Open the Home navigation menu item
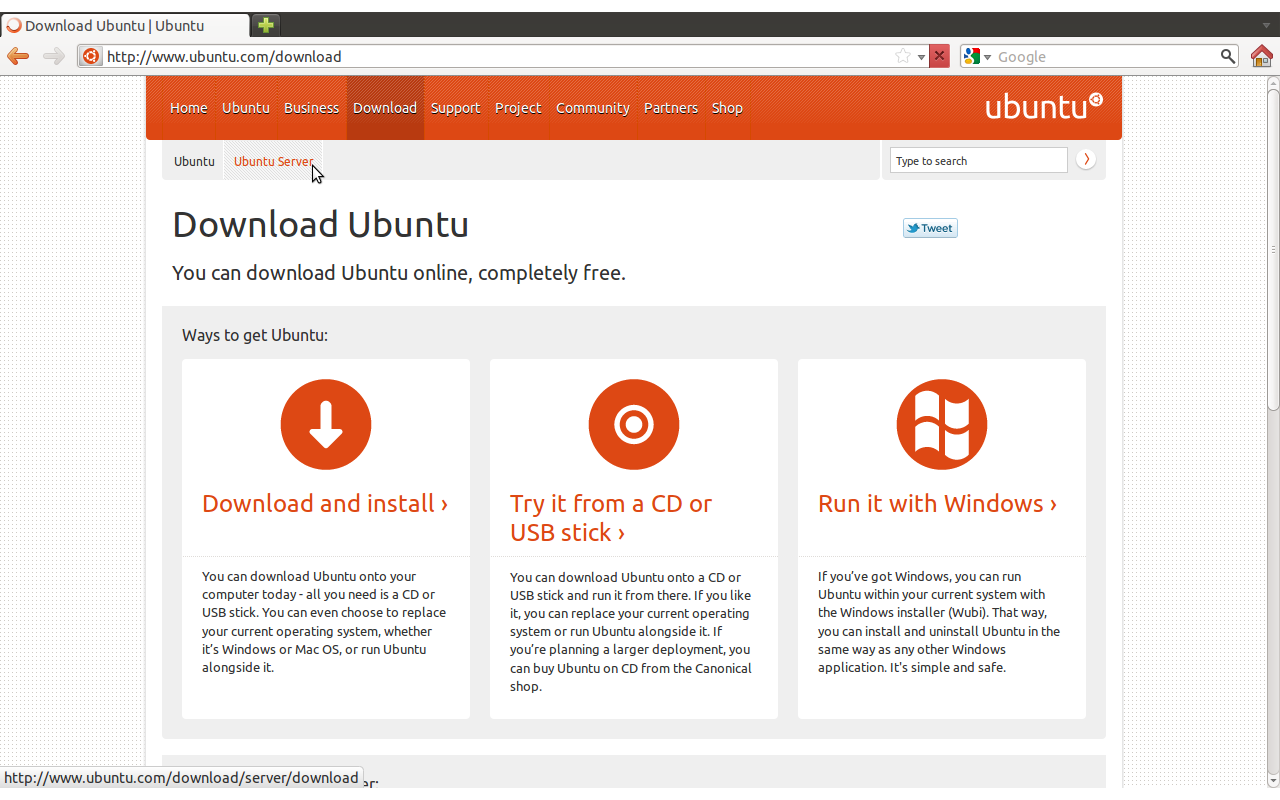Viewport: 1280px width, 800px height. pyautogui.click(x=189, y=108)
